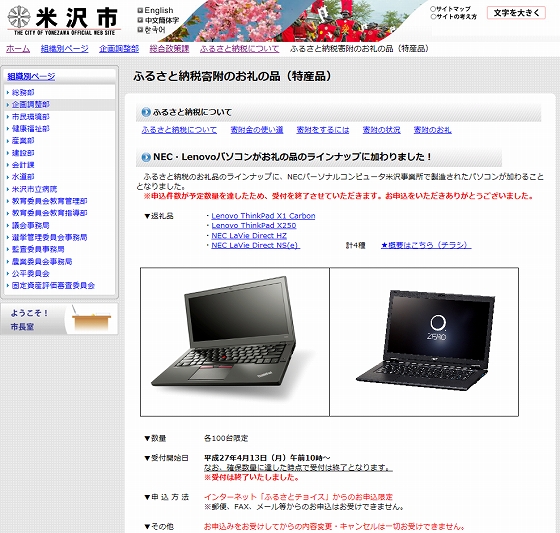Select 総務部 in sidebar
Image resolution: width=560 pixels, height=533 pixels.
tap(23, 93)
